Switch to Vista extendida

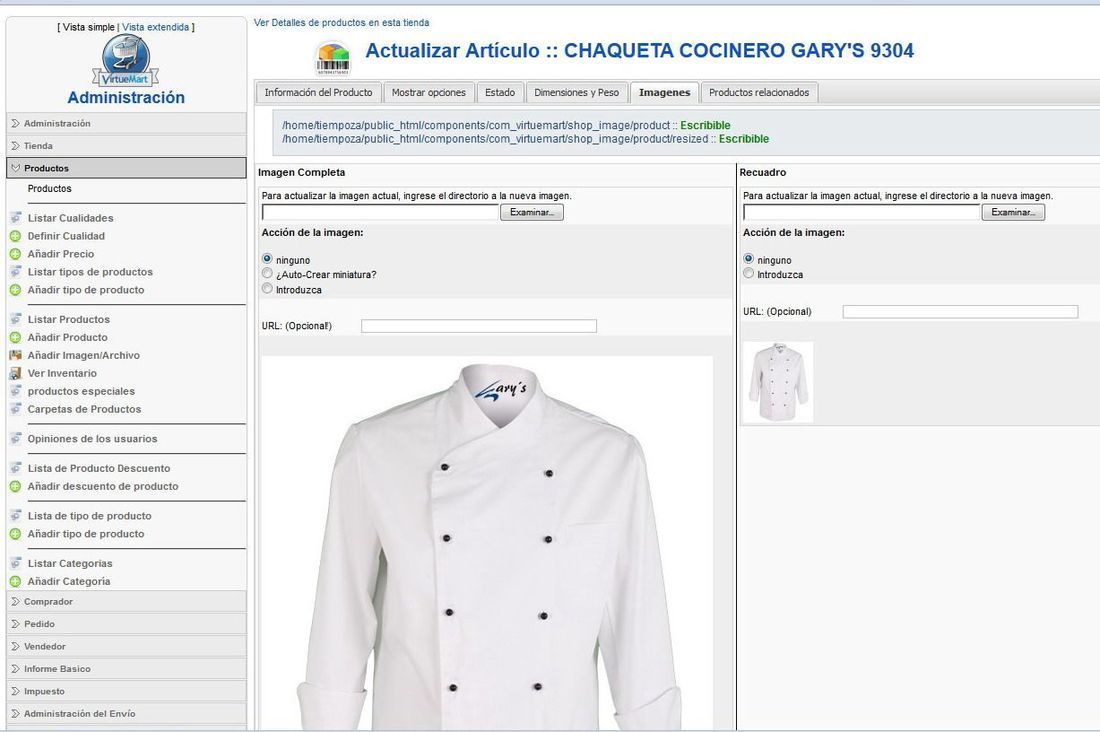[x=156, y=27]
